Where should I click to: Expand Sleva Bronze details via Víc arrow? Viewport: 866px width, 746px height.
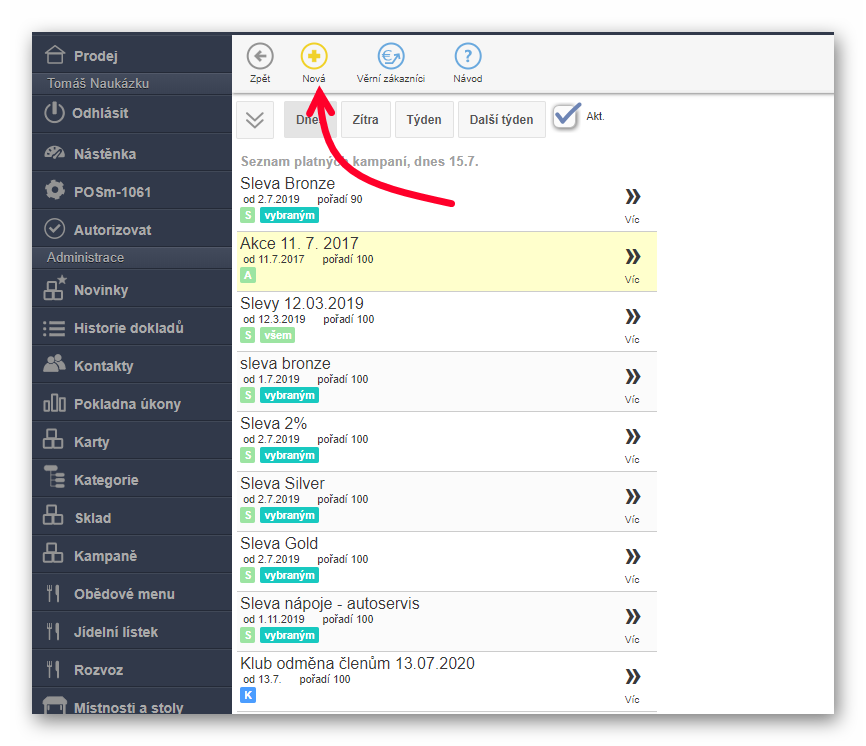click(632, 197)
